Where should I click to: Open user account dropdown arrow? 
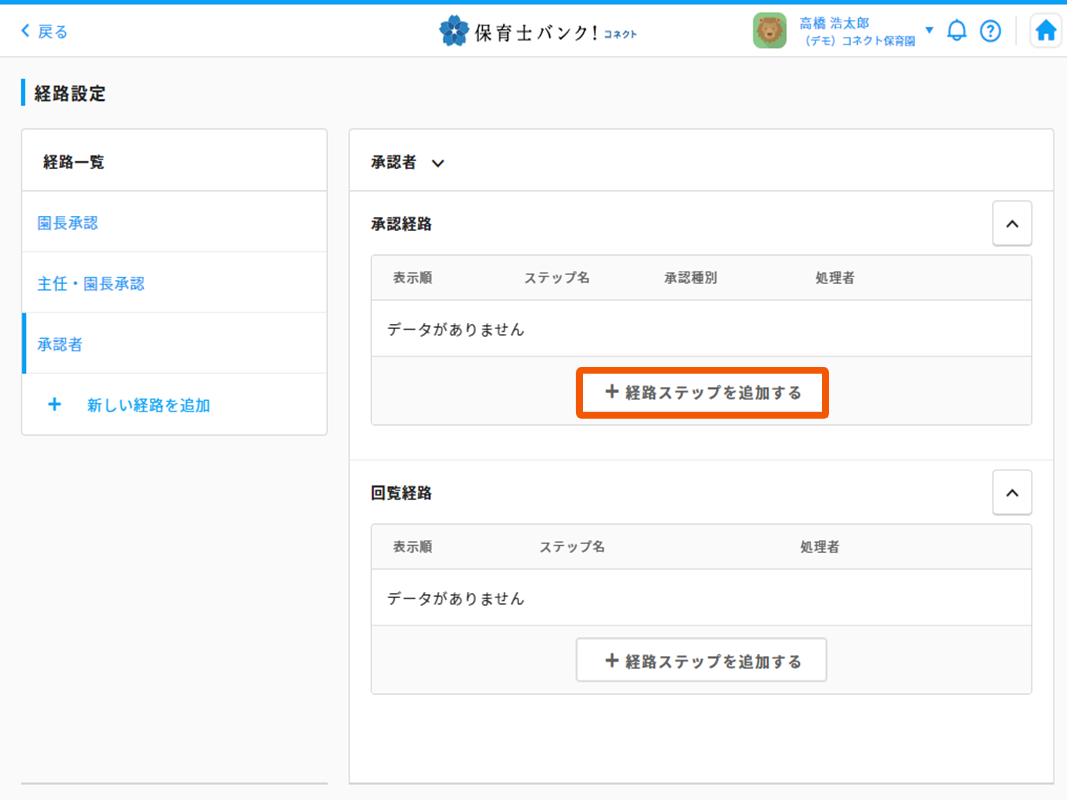pyautogui.click(x=929, y=30)
